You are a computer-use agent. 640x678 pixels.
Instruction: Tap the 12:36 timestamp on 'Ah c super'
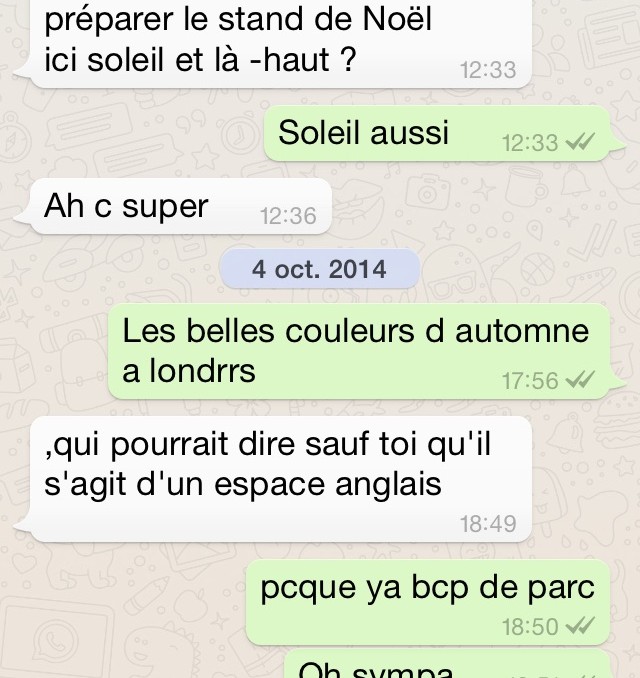288,216
